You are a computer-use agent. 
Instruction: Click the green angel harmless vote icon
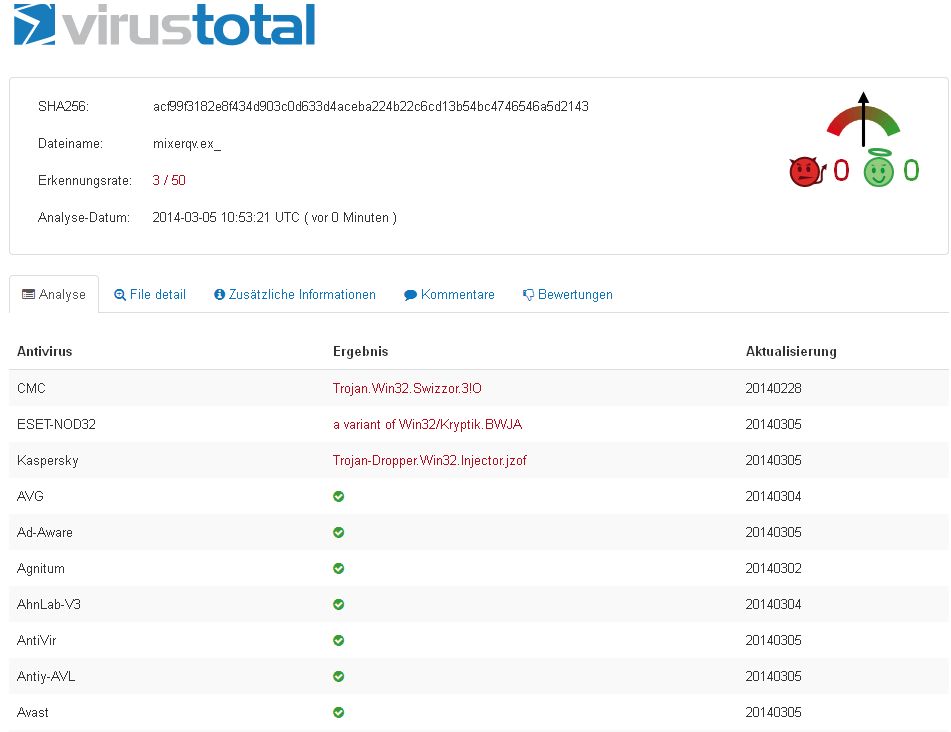pos(879,168)
